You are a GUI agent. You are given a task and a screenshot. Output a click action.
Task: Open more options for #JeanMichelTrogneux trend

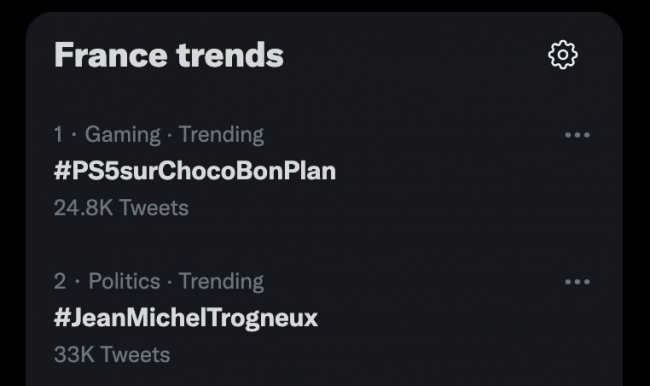(x=577, y=282)
